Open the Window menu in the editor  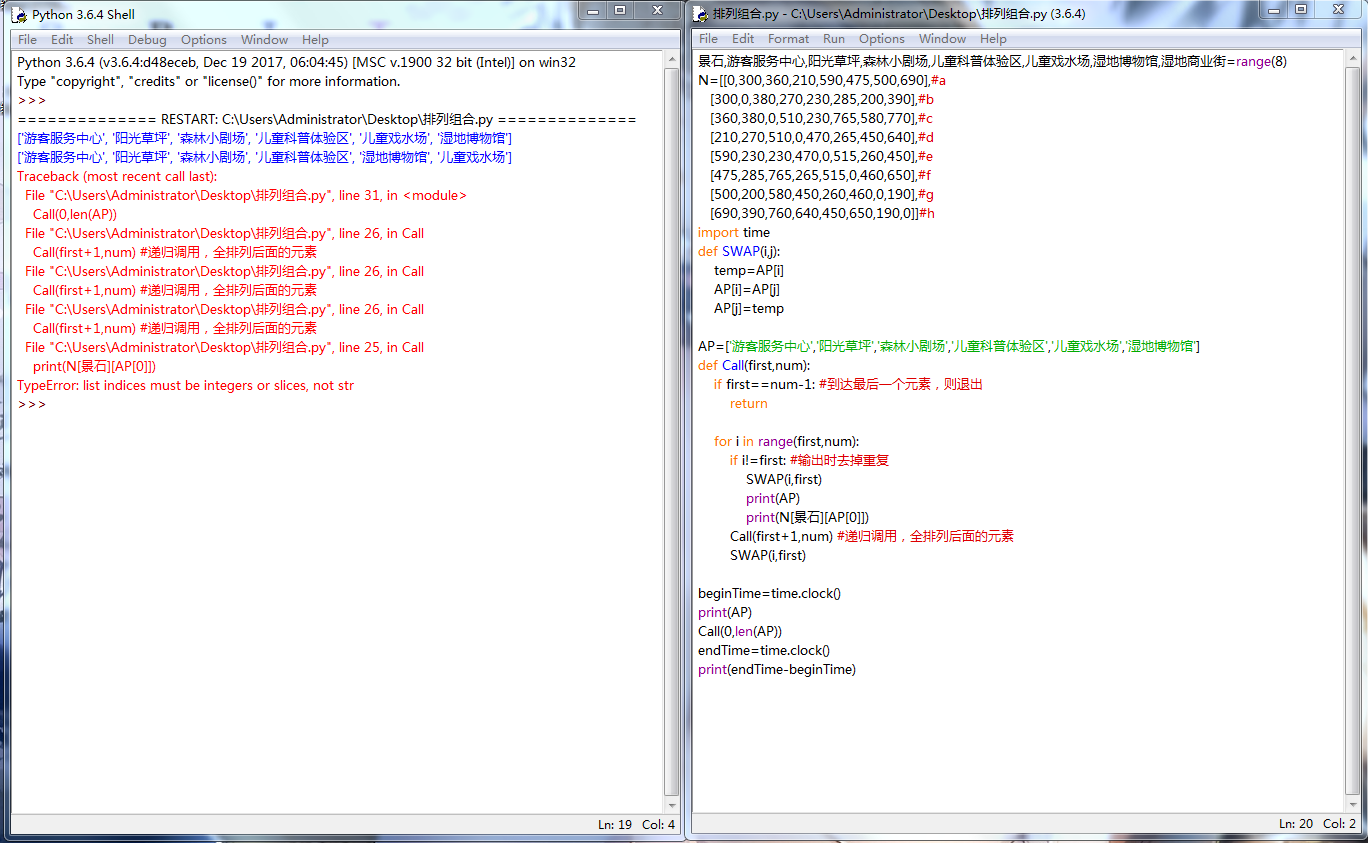[942, 39]
